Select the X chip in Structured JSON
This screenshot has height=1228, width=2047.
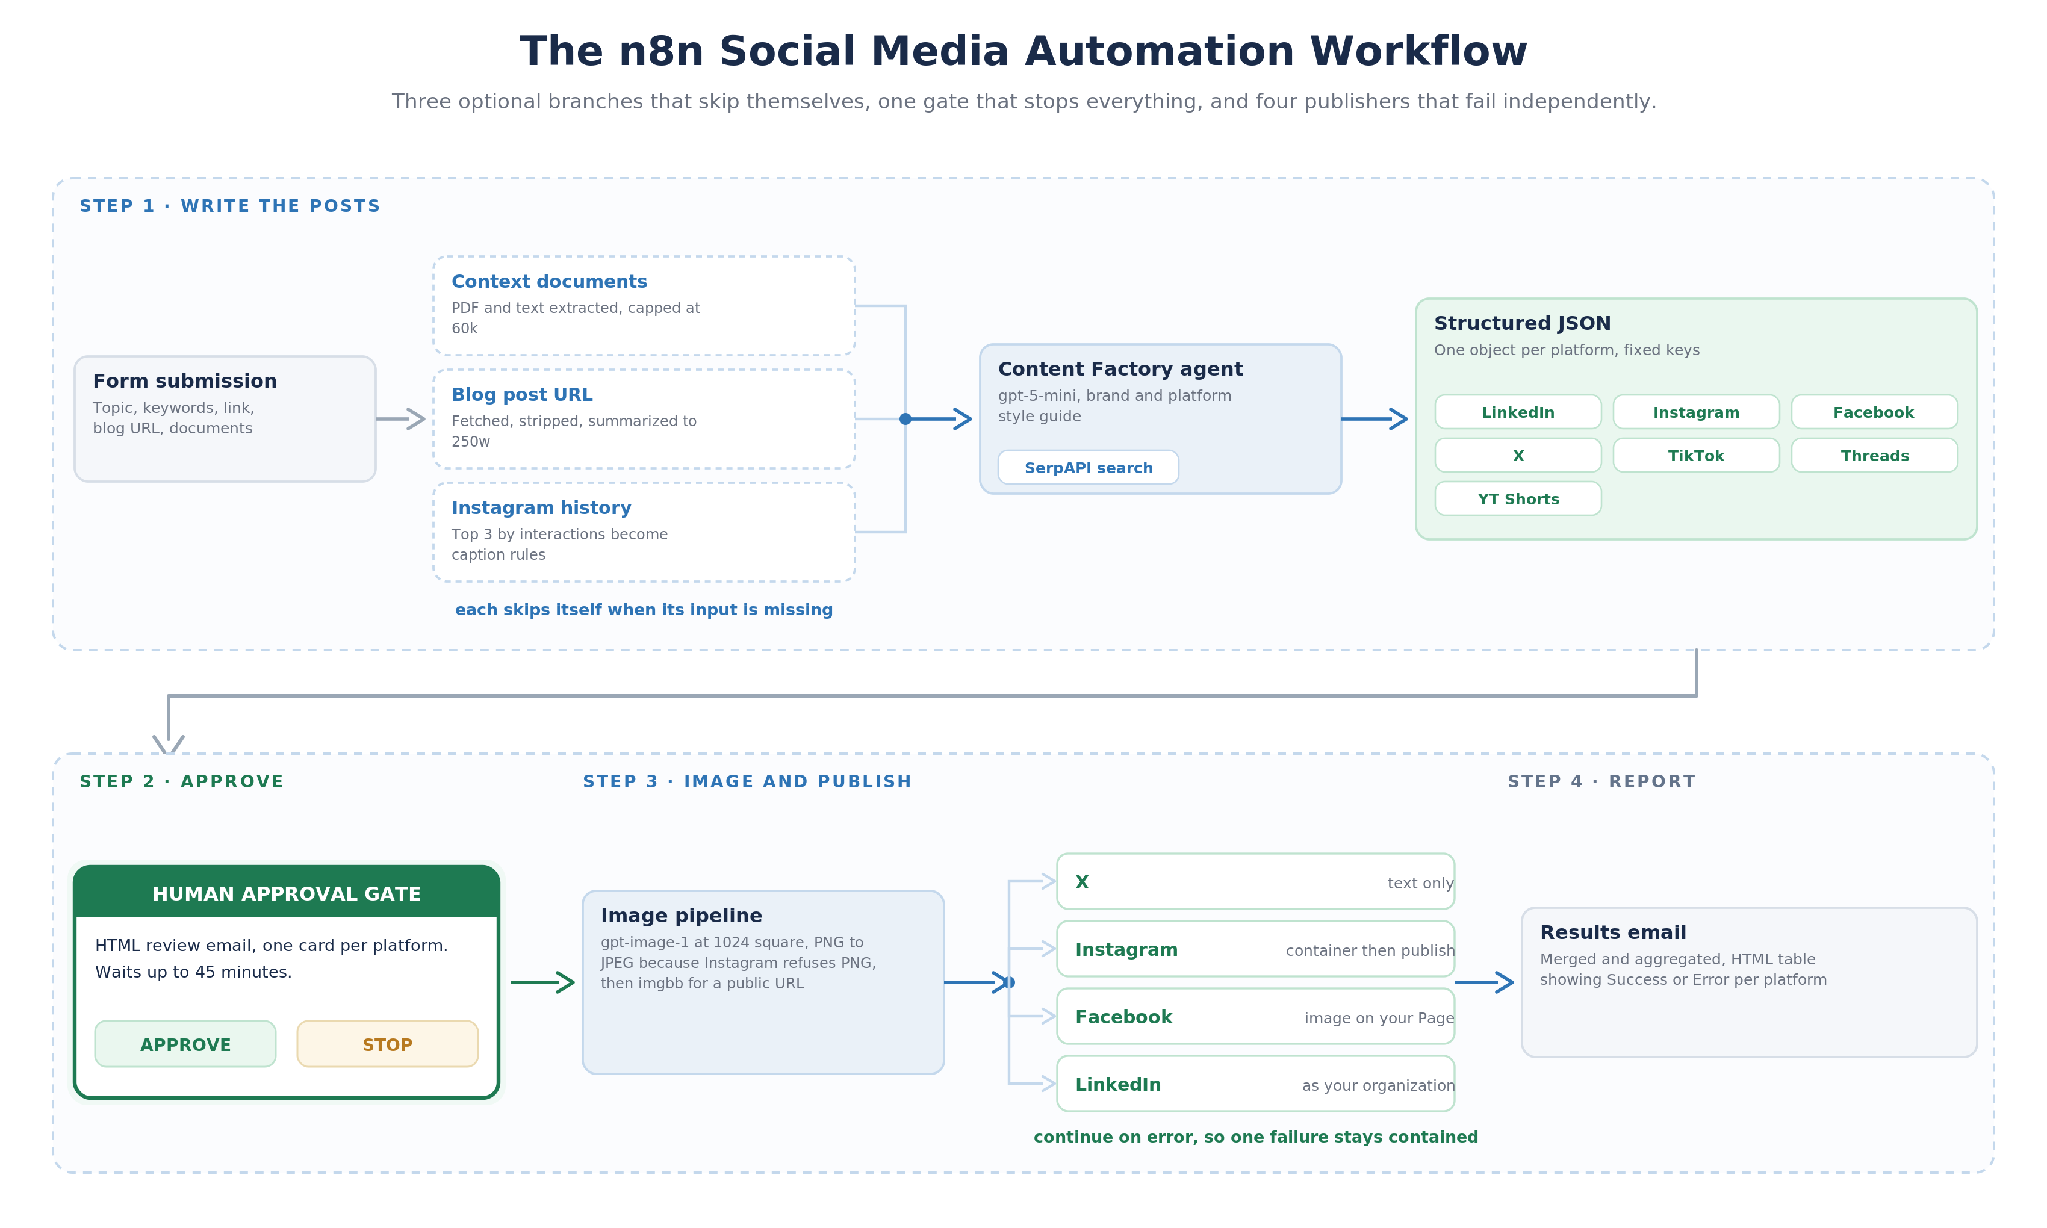(x=1518, y=455)
